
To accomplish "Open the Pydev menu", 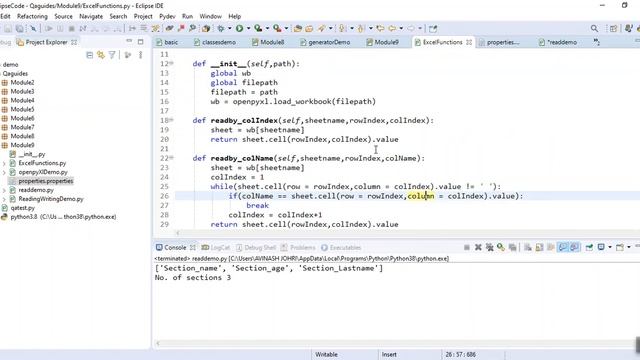I will coord(167,16).
